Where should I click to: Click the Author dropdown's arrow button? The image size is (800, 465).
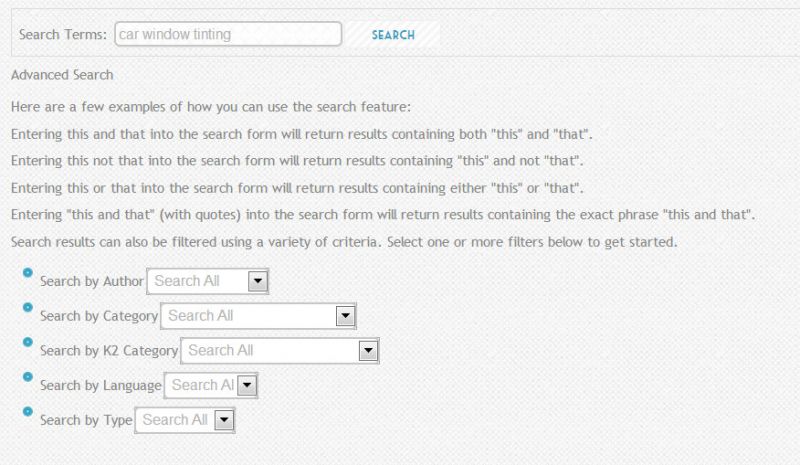(x=258, y=281)
